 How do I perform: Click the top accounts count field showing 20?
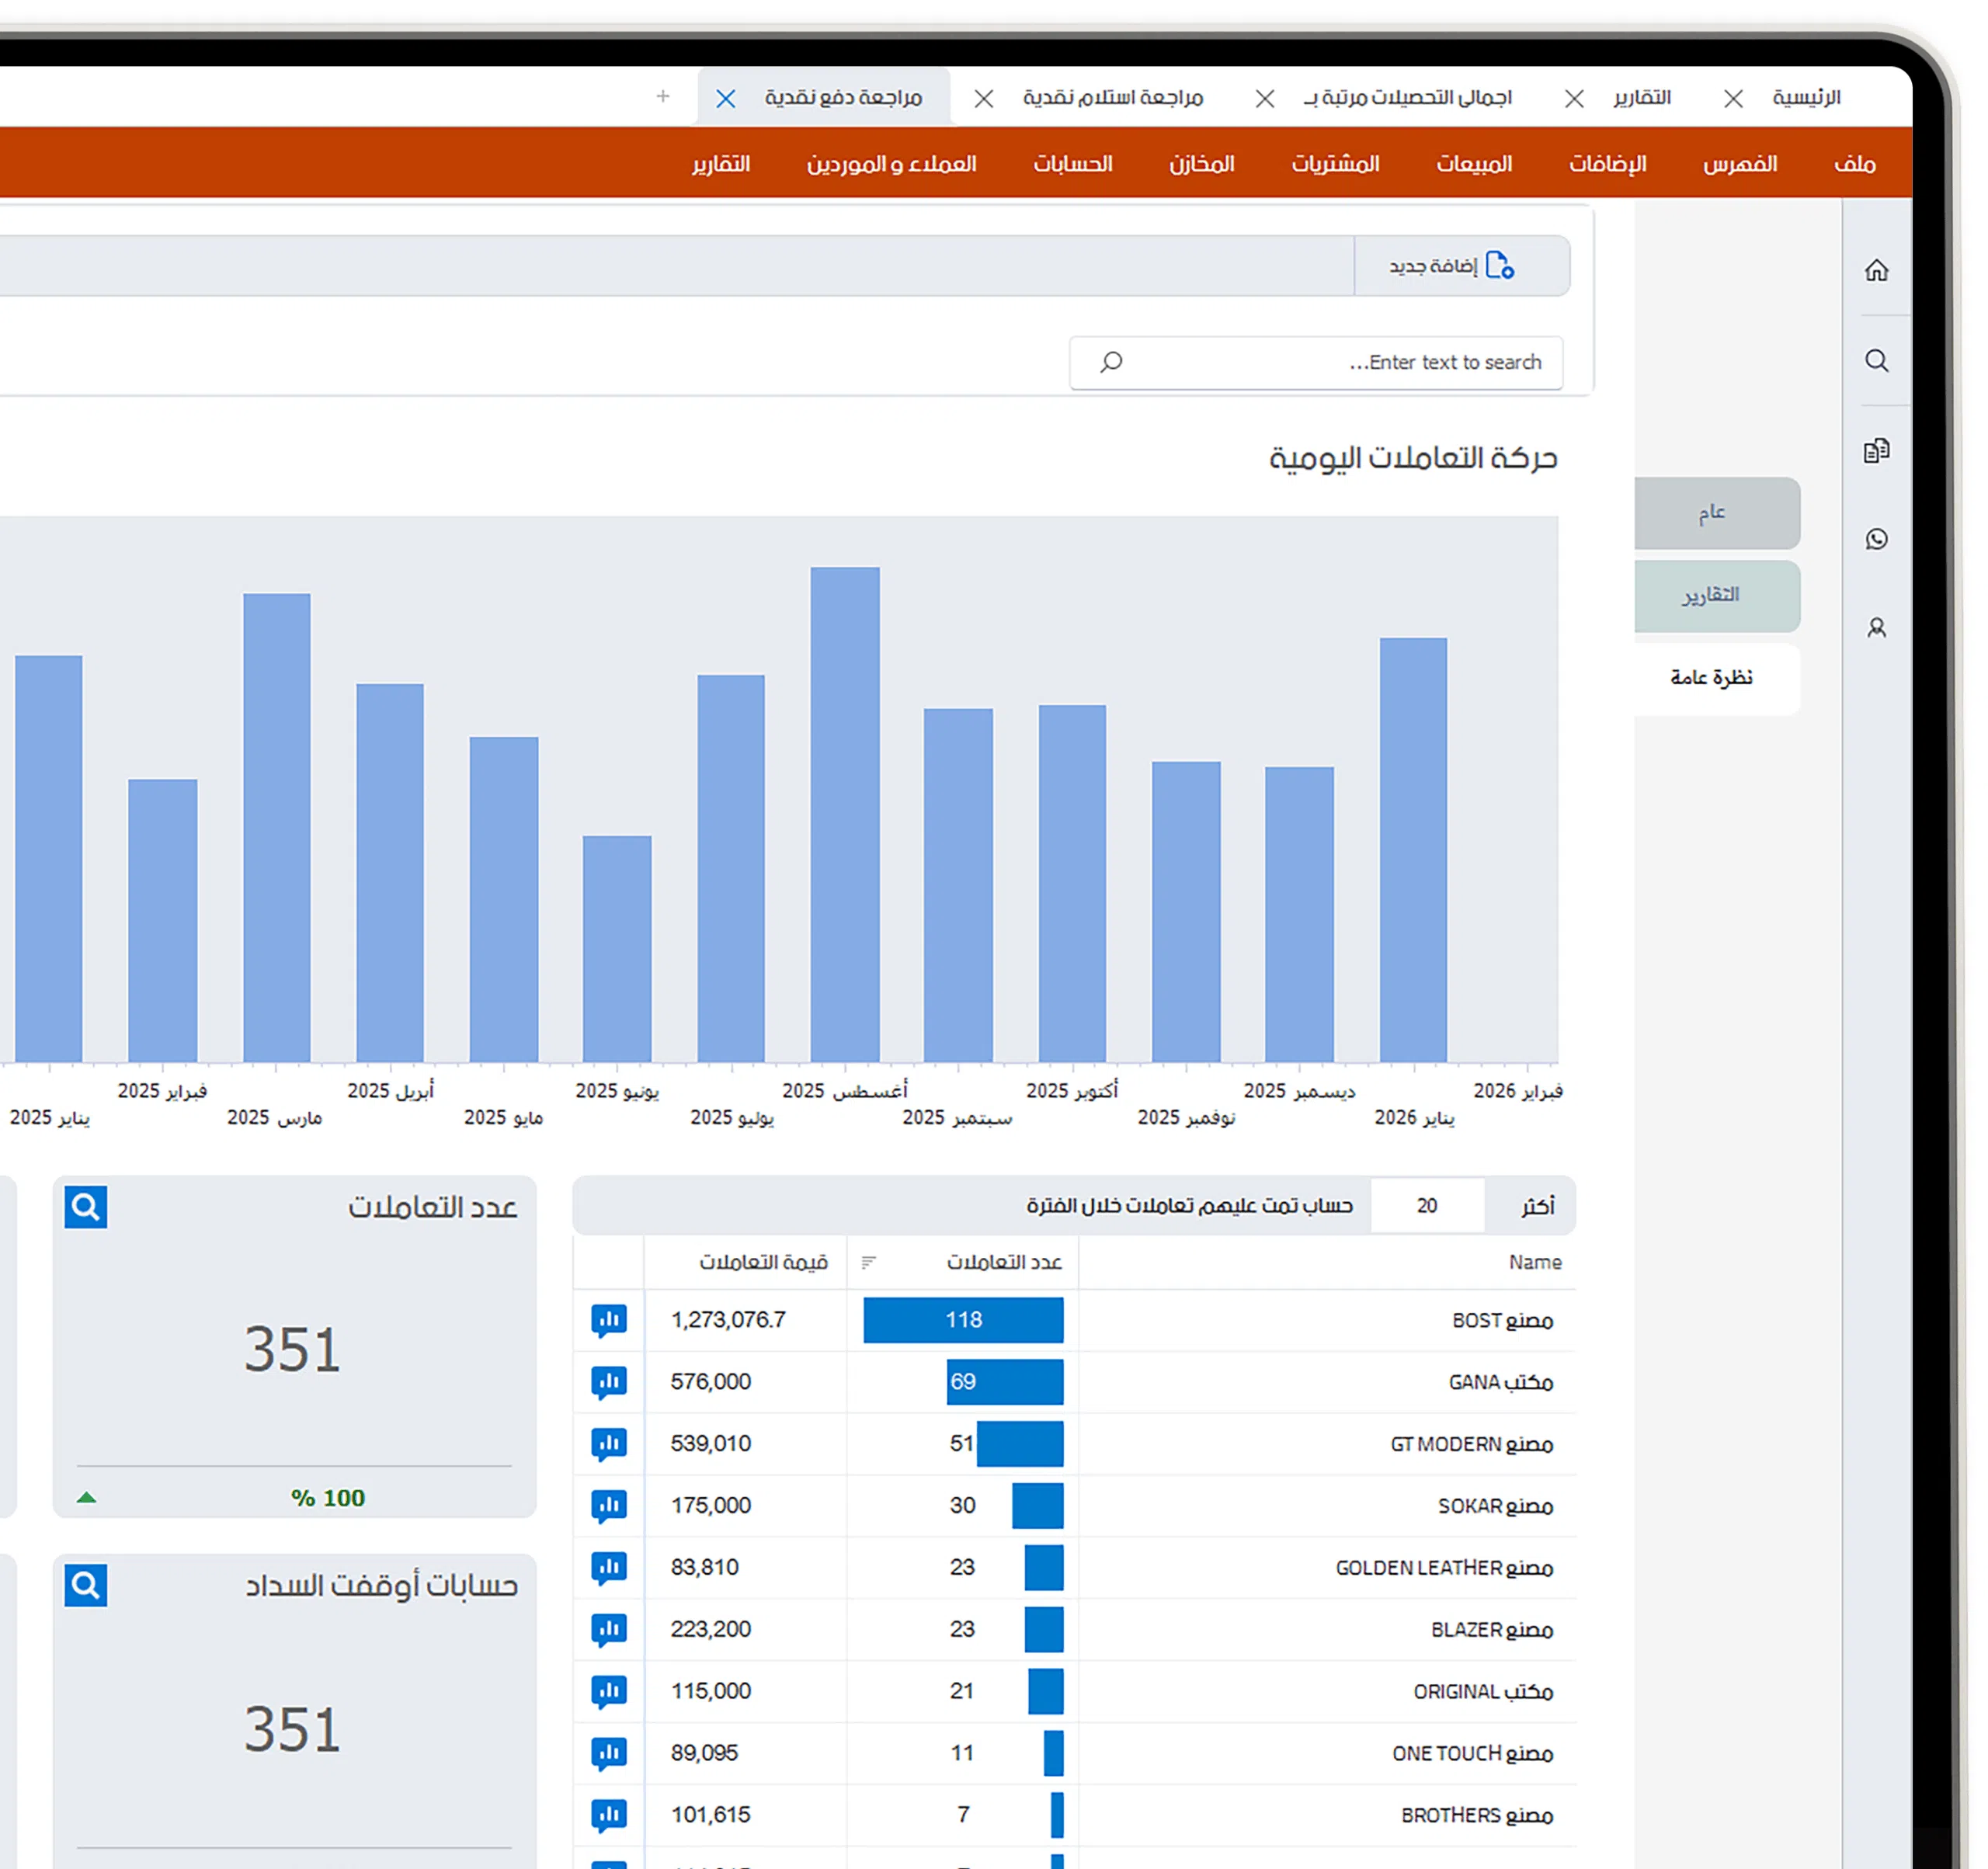[x=1426, y=1206]
